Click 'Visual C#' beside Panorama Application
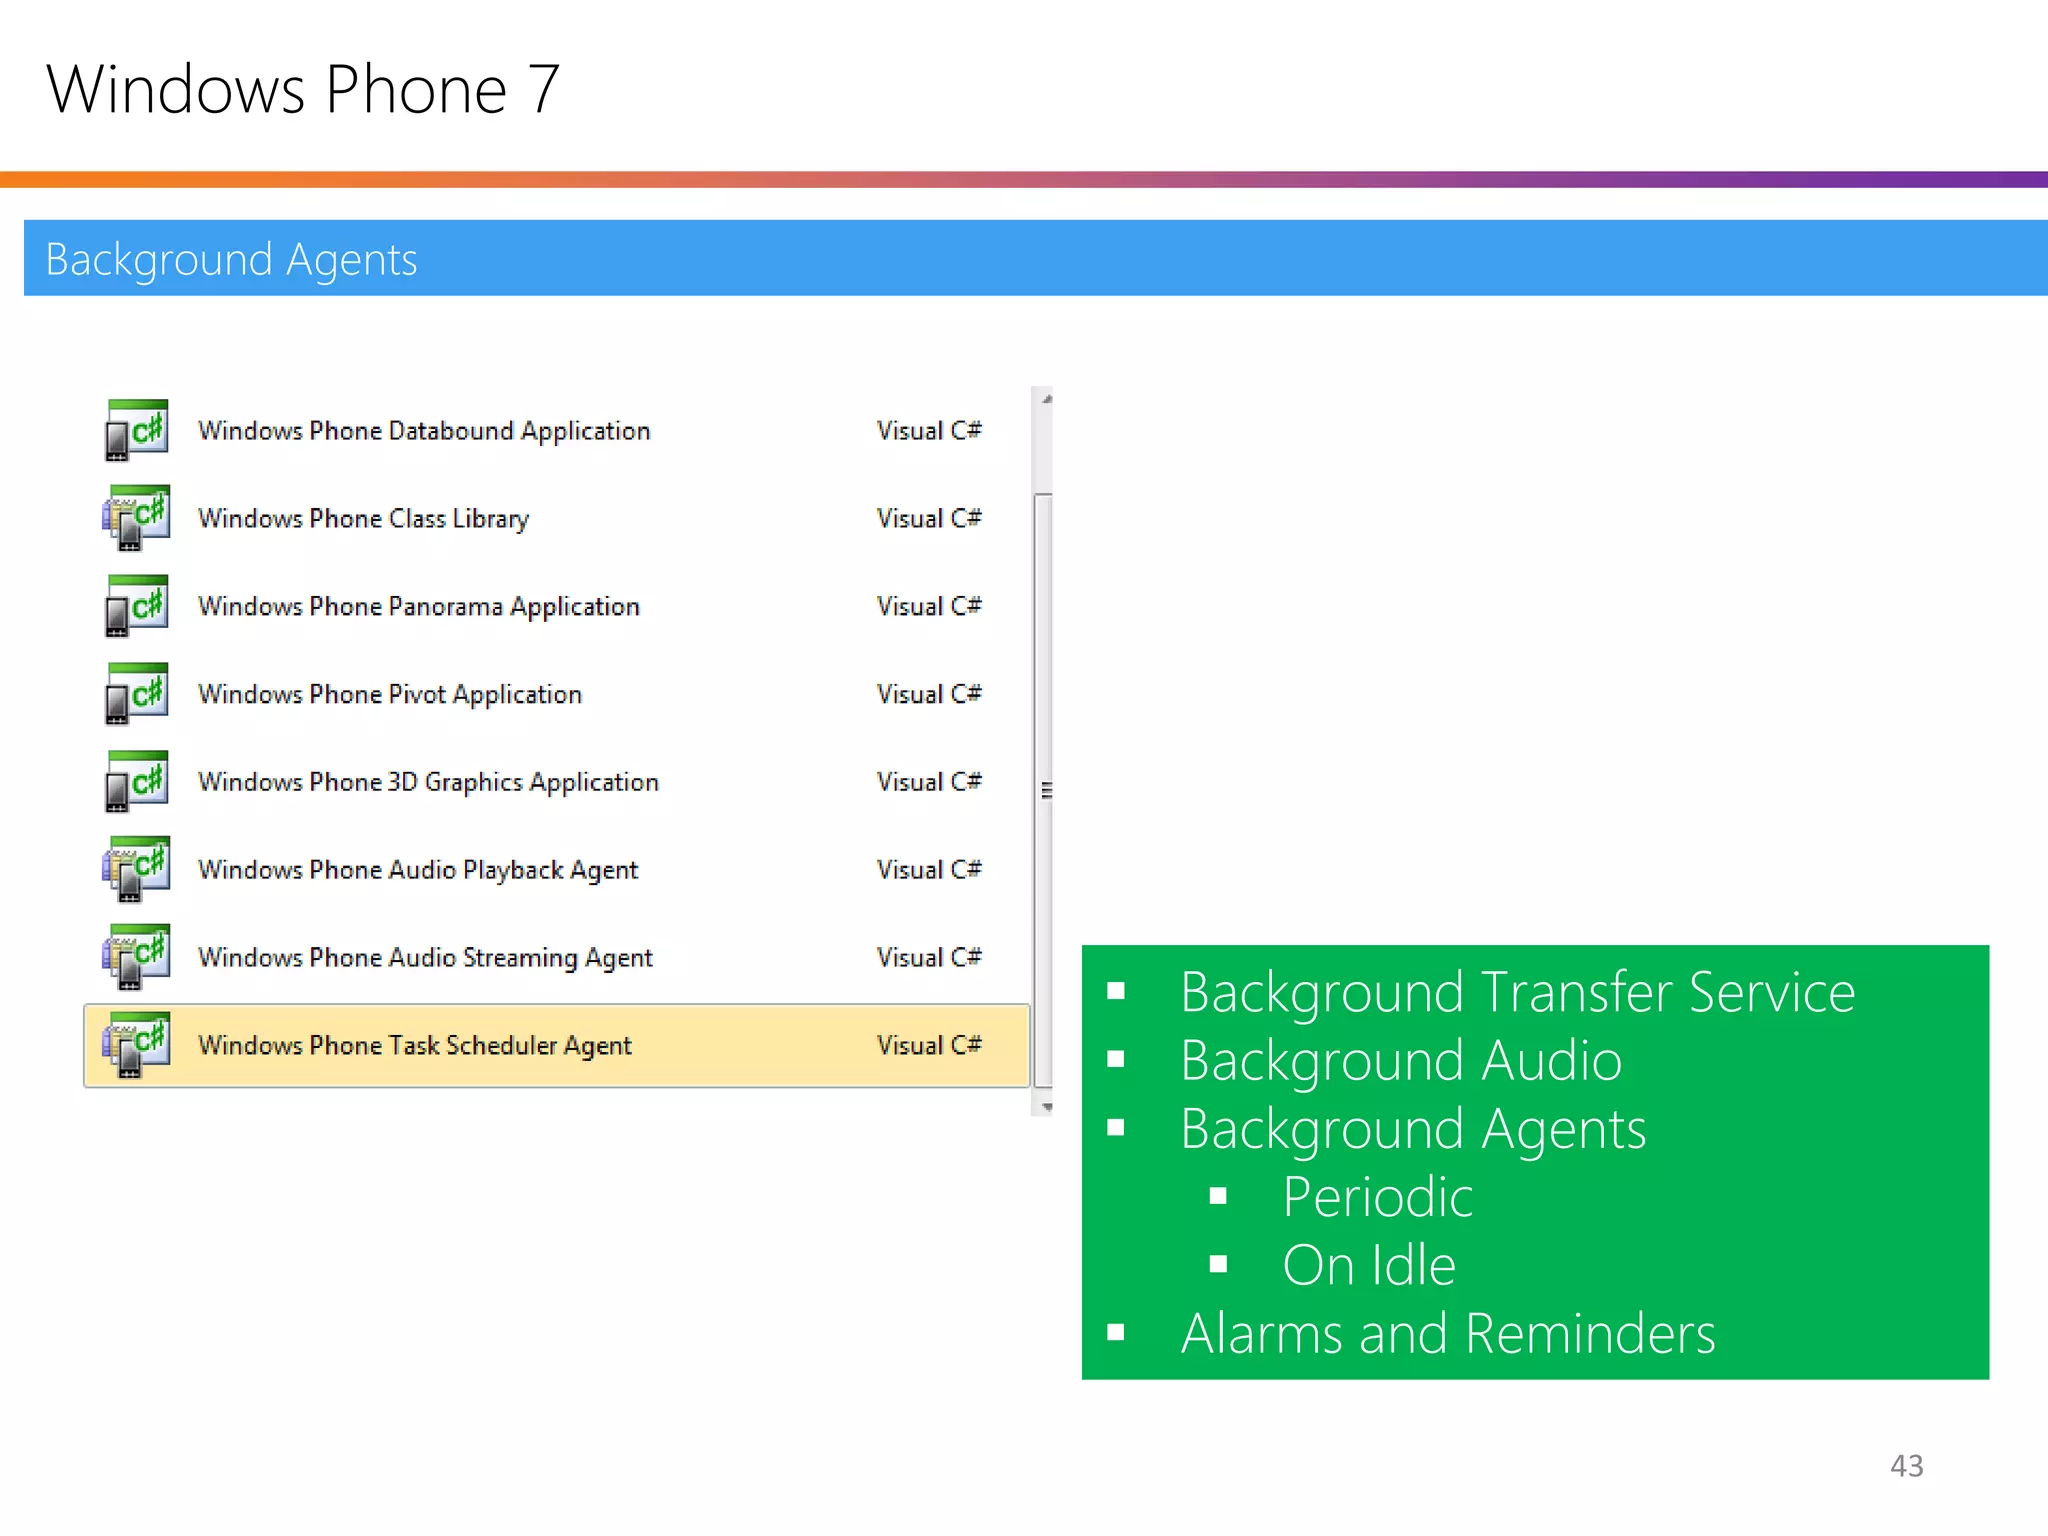 [929, 606]
